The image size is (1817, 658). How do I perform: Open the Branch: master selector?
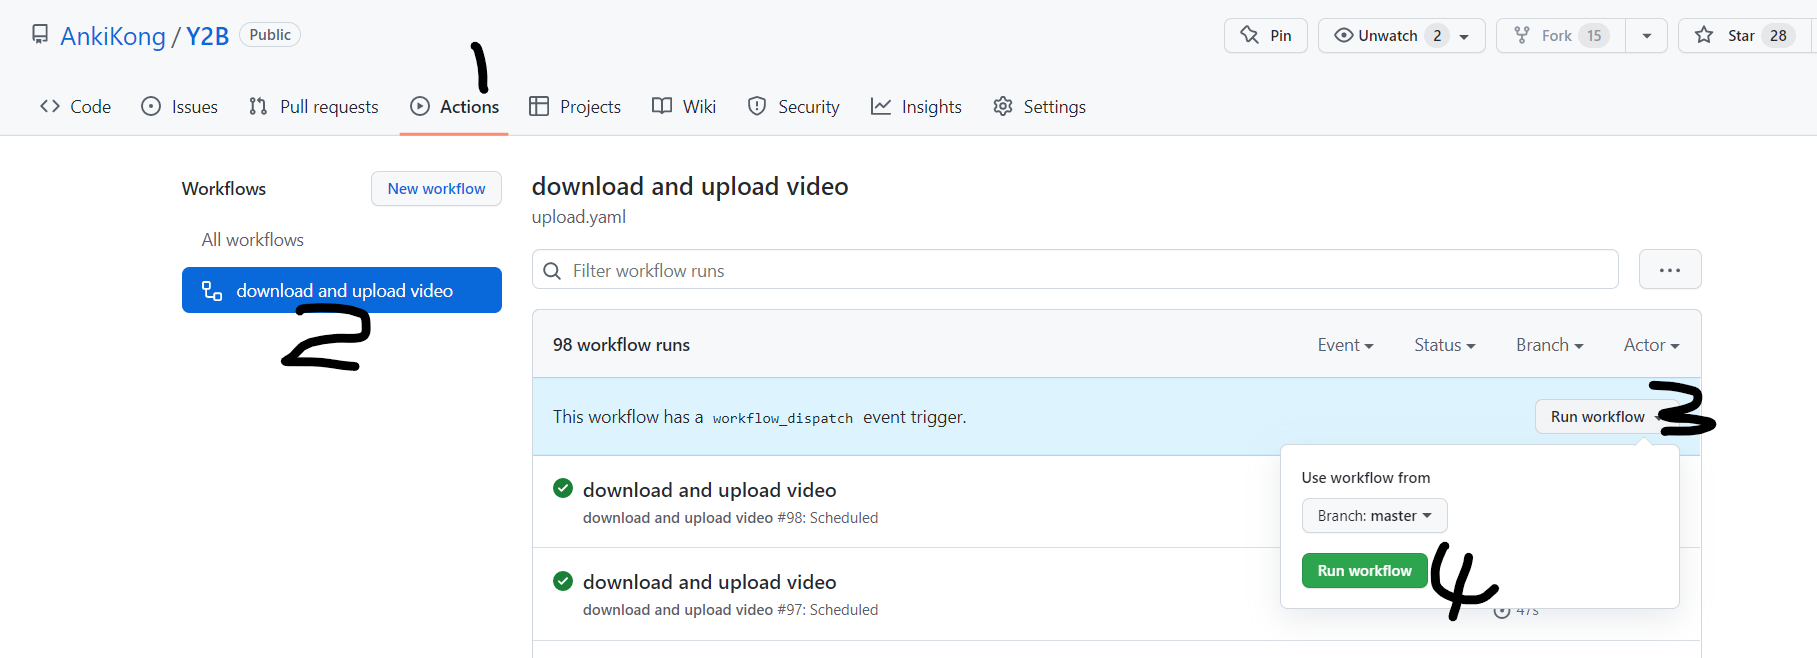(1374, 516)
